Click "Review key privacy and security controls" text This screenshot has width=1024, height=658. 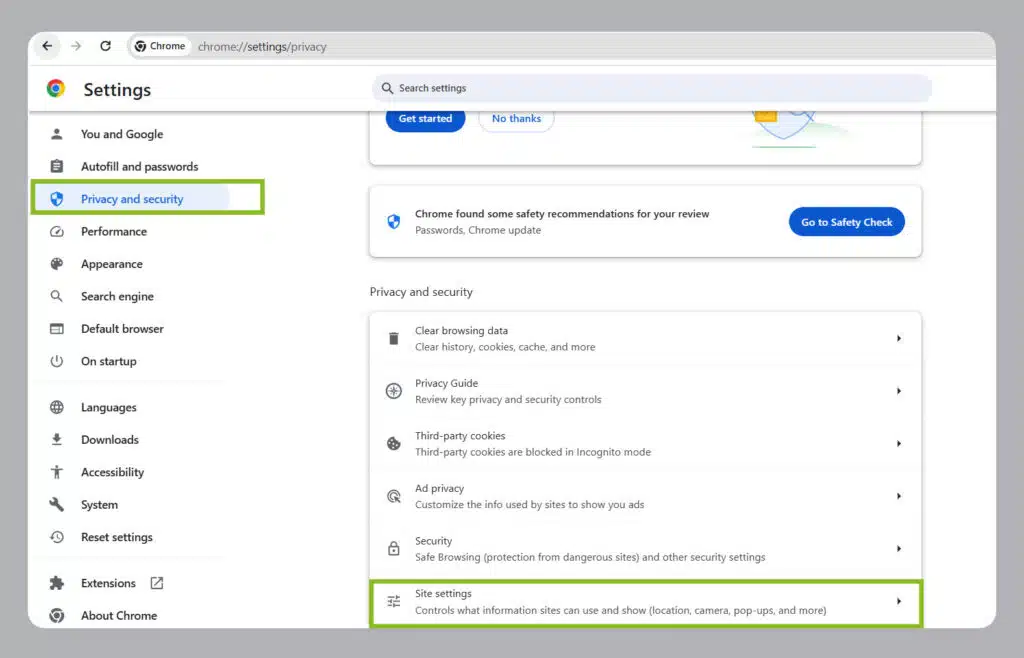tap(508, 400)
